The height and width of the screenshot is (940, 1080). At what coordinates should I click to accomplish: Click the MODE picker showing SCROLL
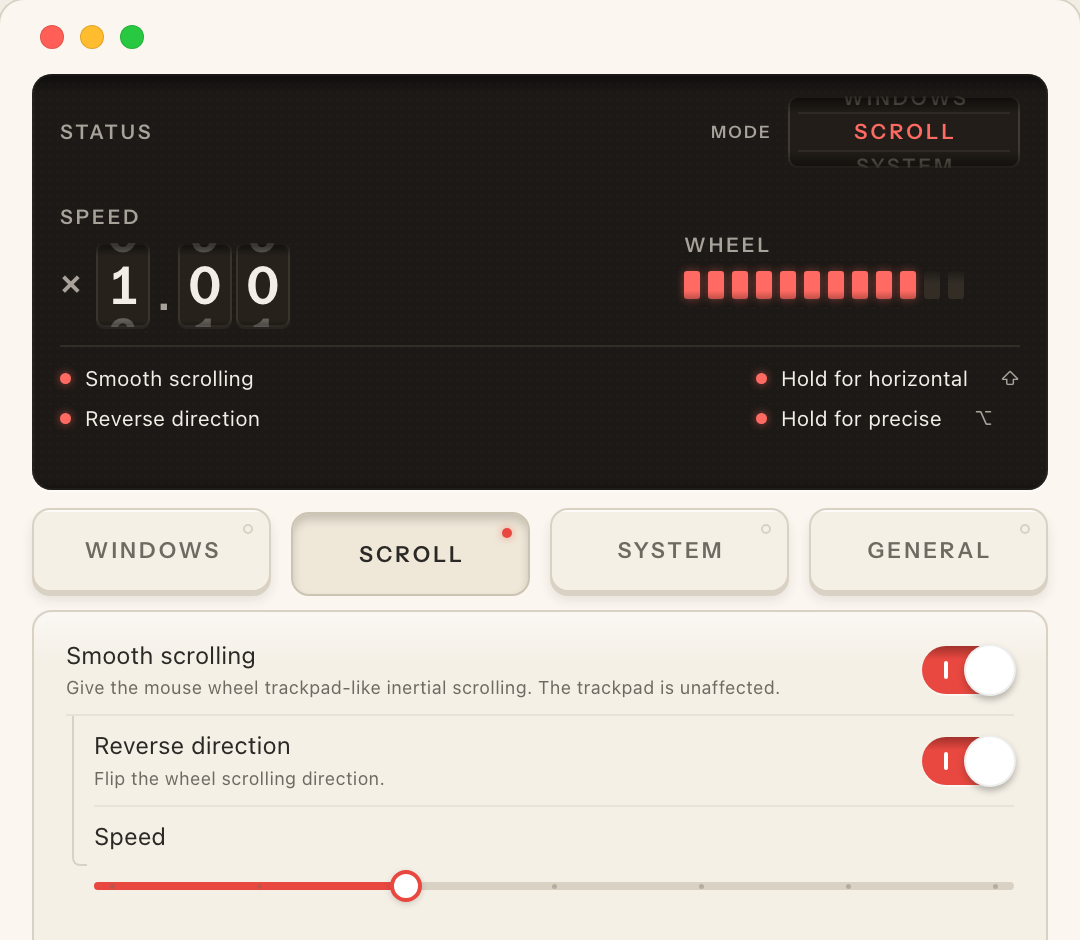[x=904, y=132]
